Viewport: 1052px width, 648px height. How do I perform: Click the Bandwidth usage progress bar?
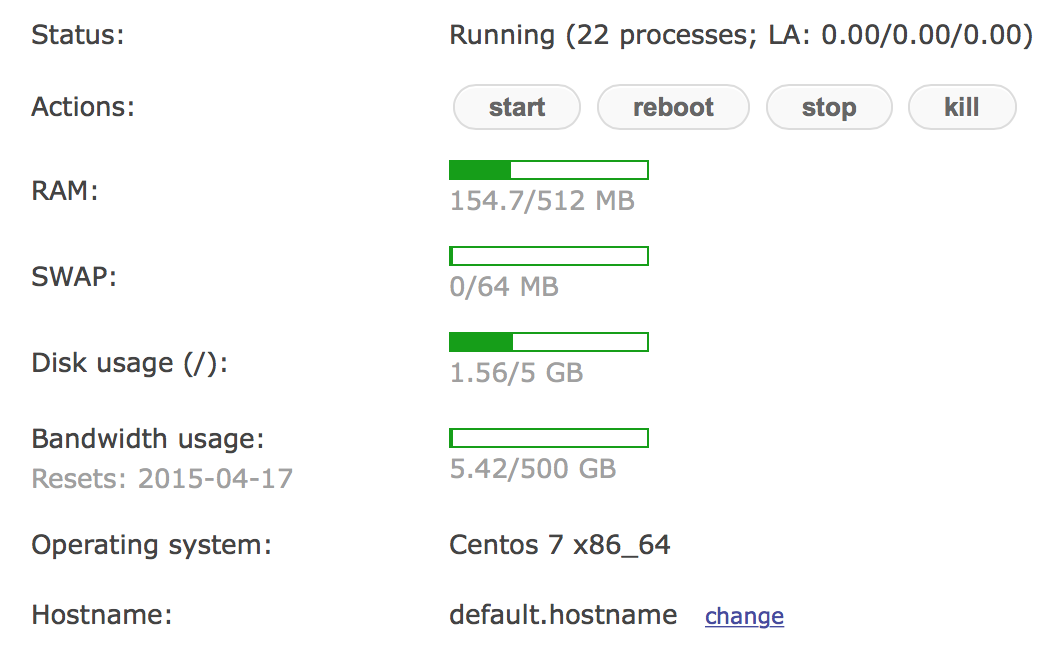coord(549,438)
